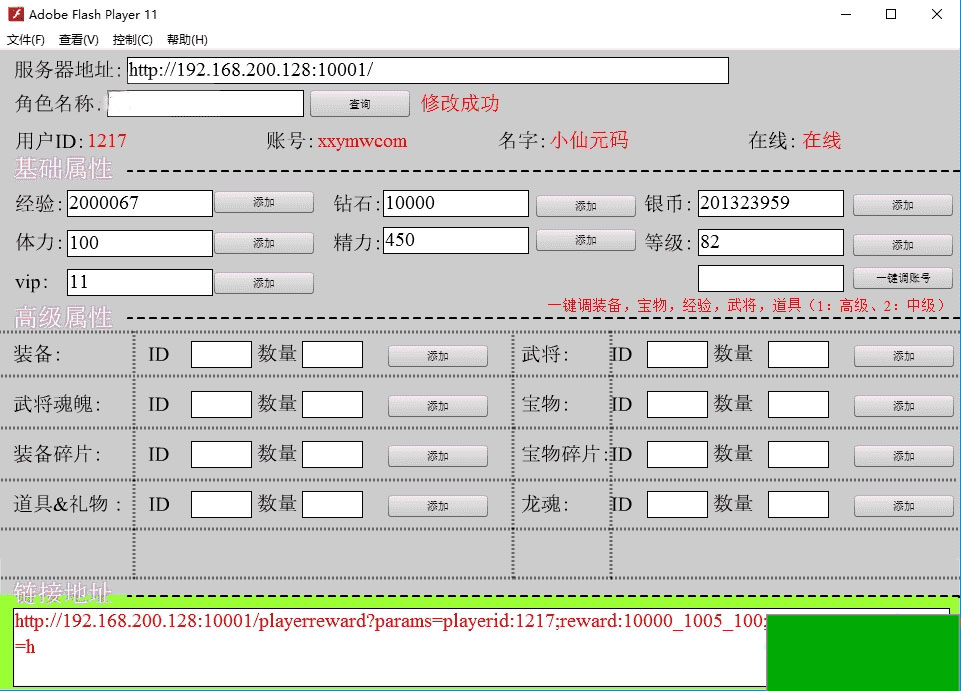Click 添加 button in the 龙魂 row
This screenshot has height=691, width=961.
click(902, 506)
